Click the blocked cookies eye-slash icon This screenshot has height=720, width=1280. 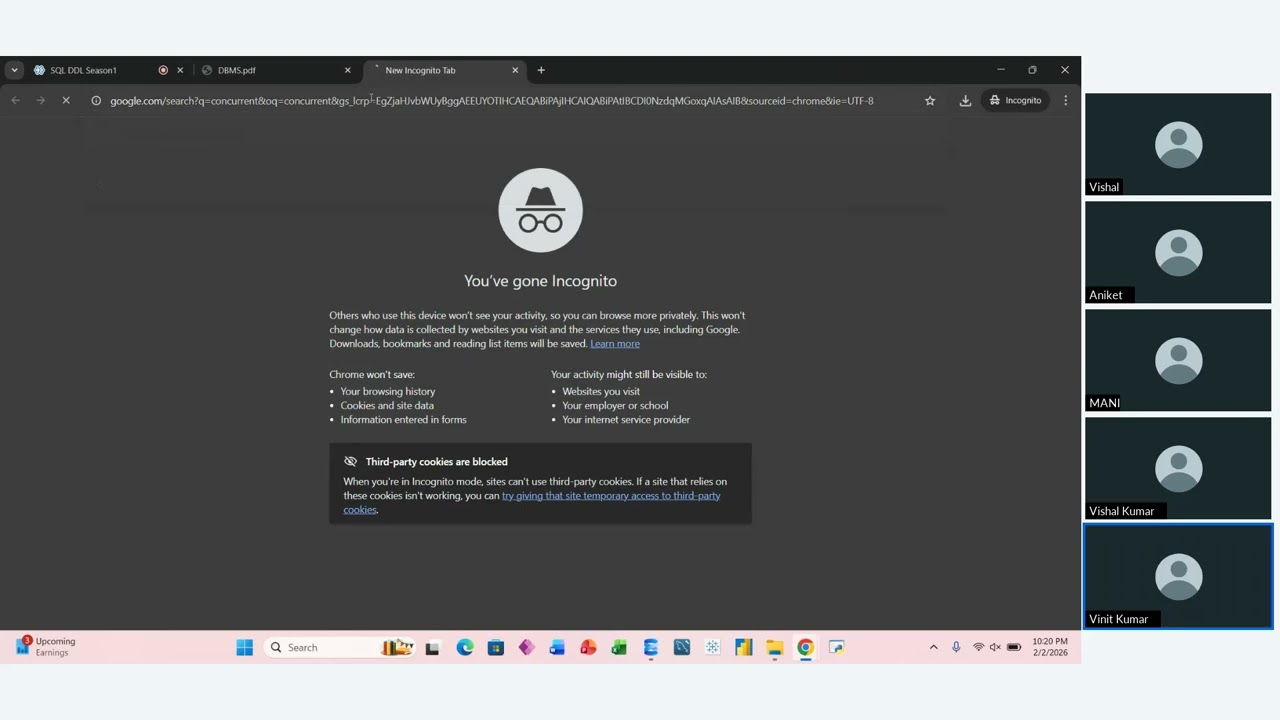point(350,461)
